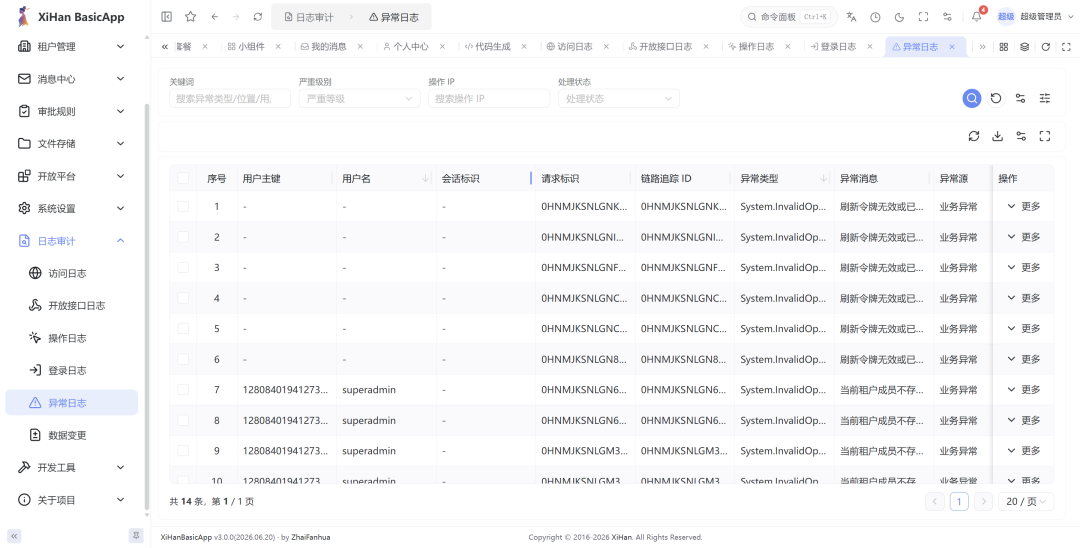Open 登录日志 in the sidebar
The width and height of the screenshot is (1080, 548).
[x=72, y=370]
